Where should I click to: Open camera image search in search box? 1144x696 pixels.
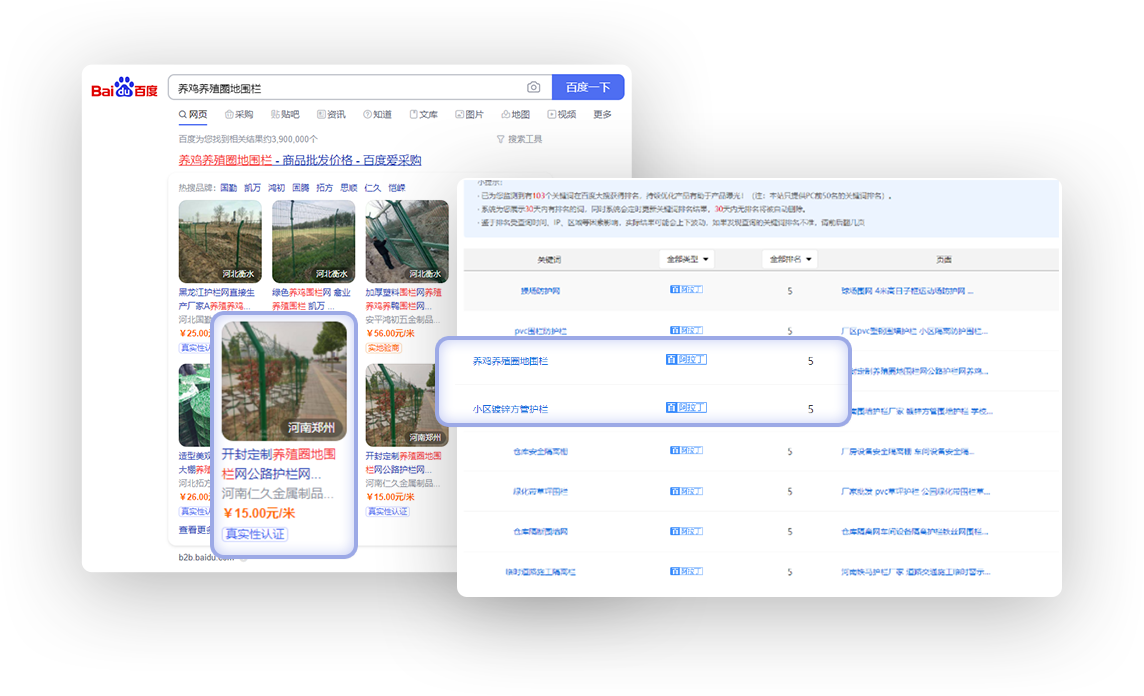click(533, 88)
